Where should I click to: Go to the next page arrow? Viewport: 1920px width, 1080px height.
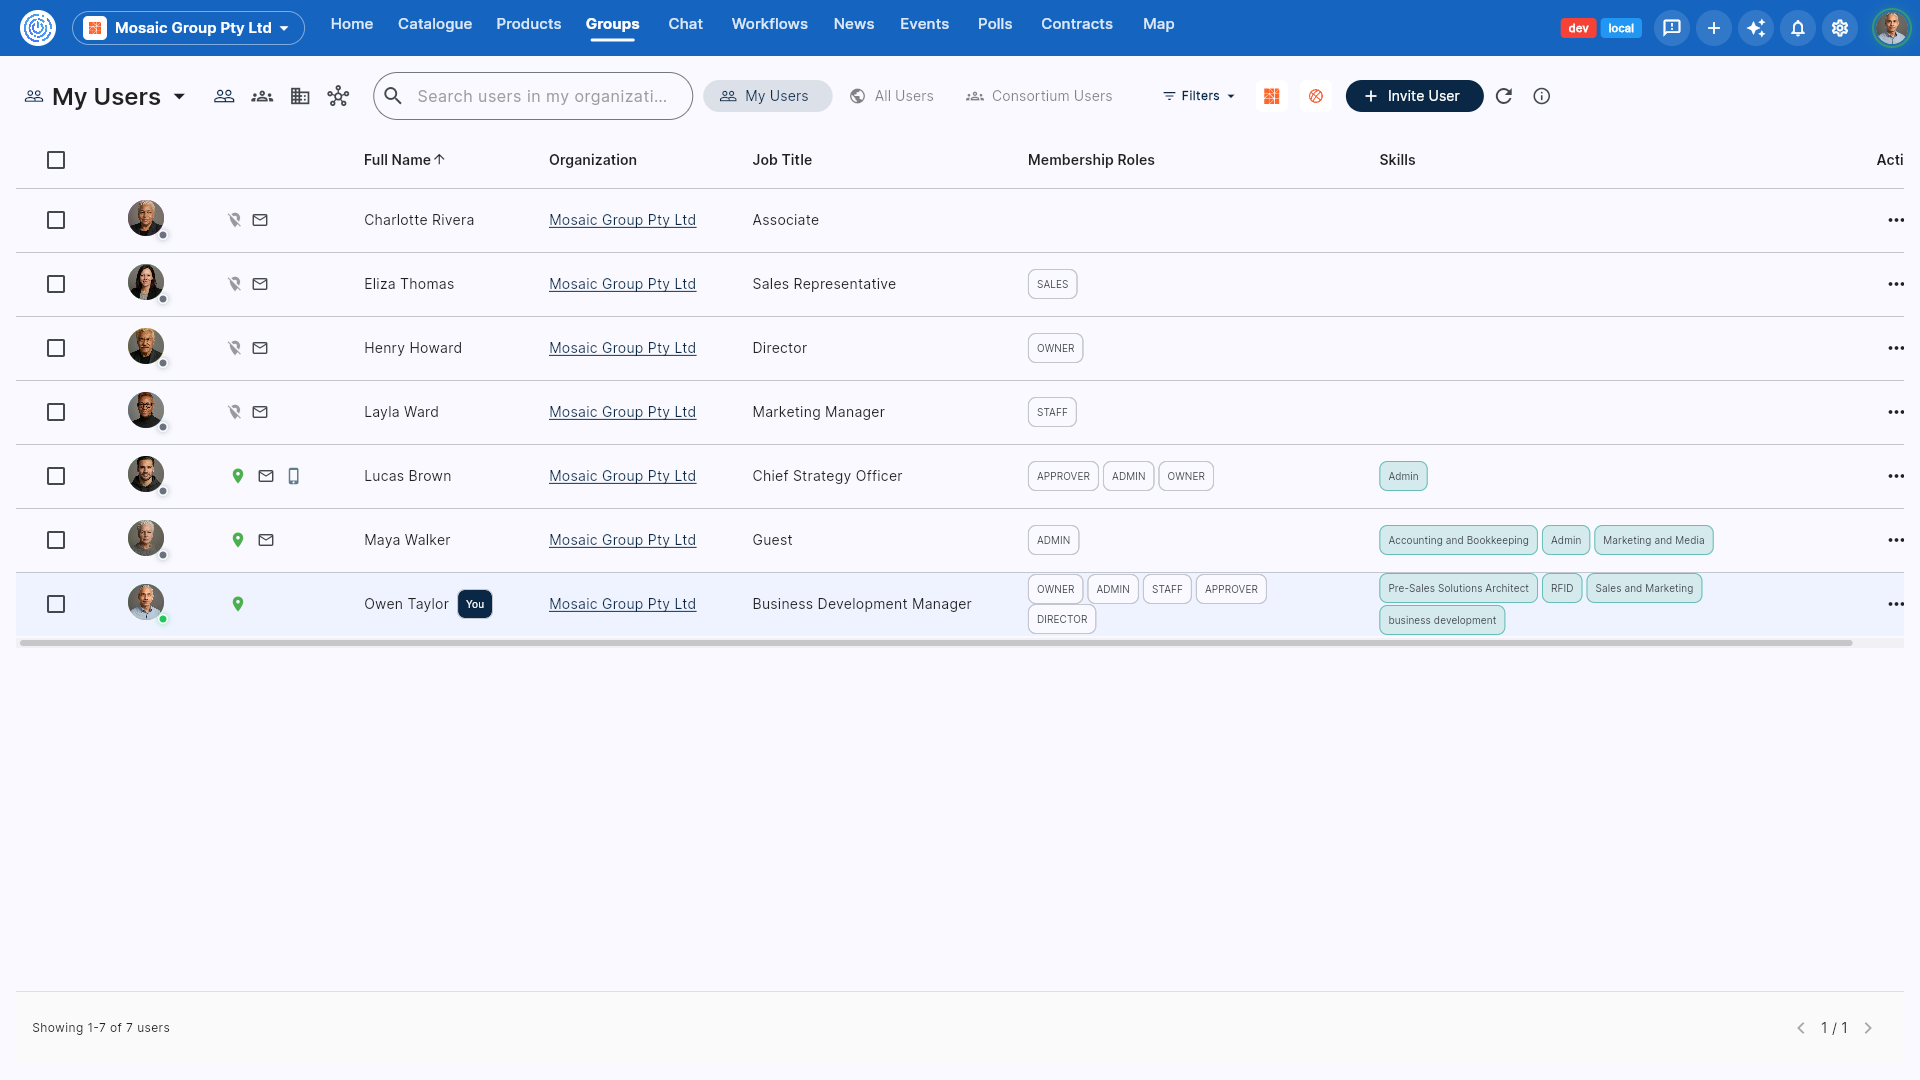pyautogui.click(x=1868, y=1028)
